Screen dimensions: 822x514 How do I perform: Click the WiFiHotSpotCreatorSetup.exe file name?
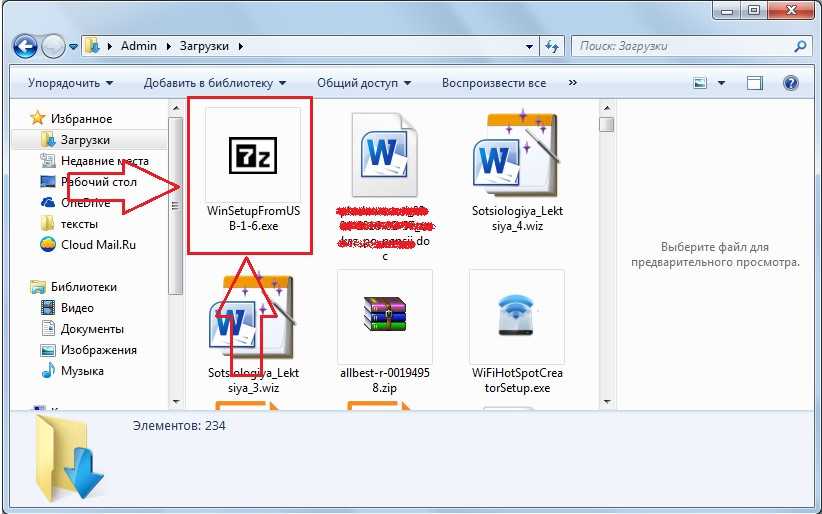tap(517, 380)
